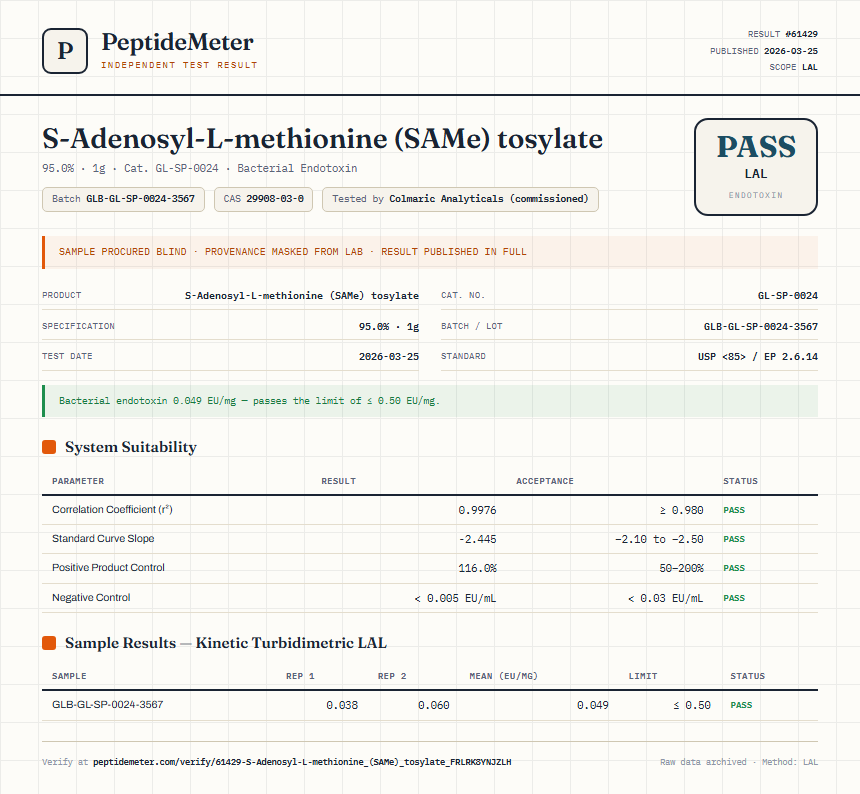Click PASS status for Positive Product Control

[734, 568]
